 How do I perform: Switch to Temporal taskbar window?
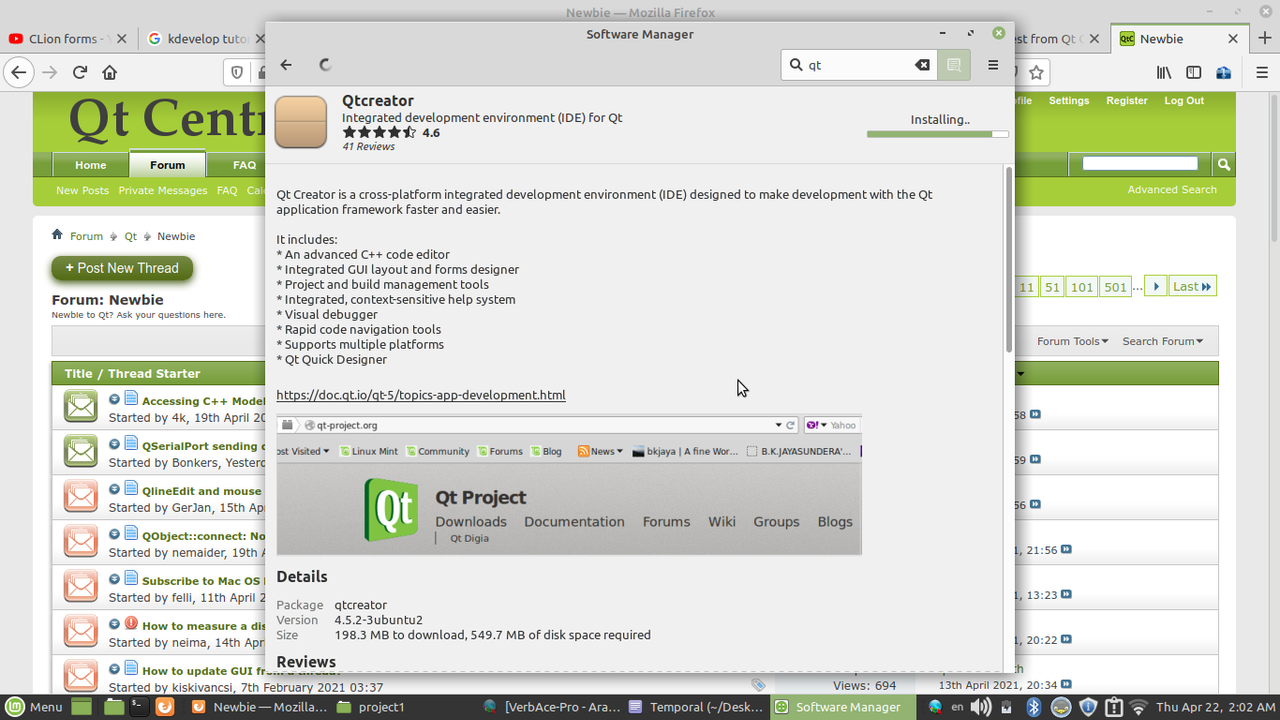tap(695, 707)
